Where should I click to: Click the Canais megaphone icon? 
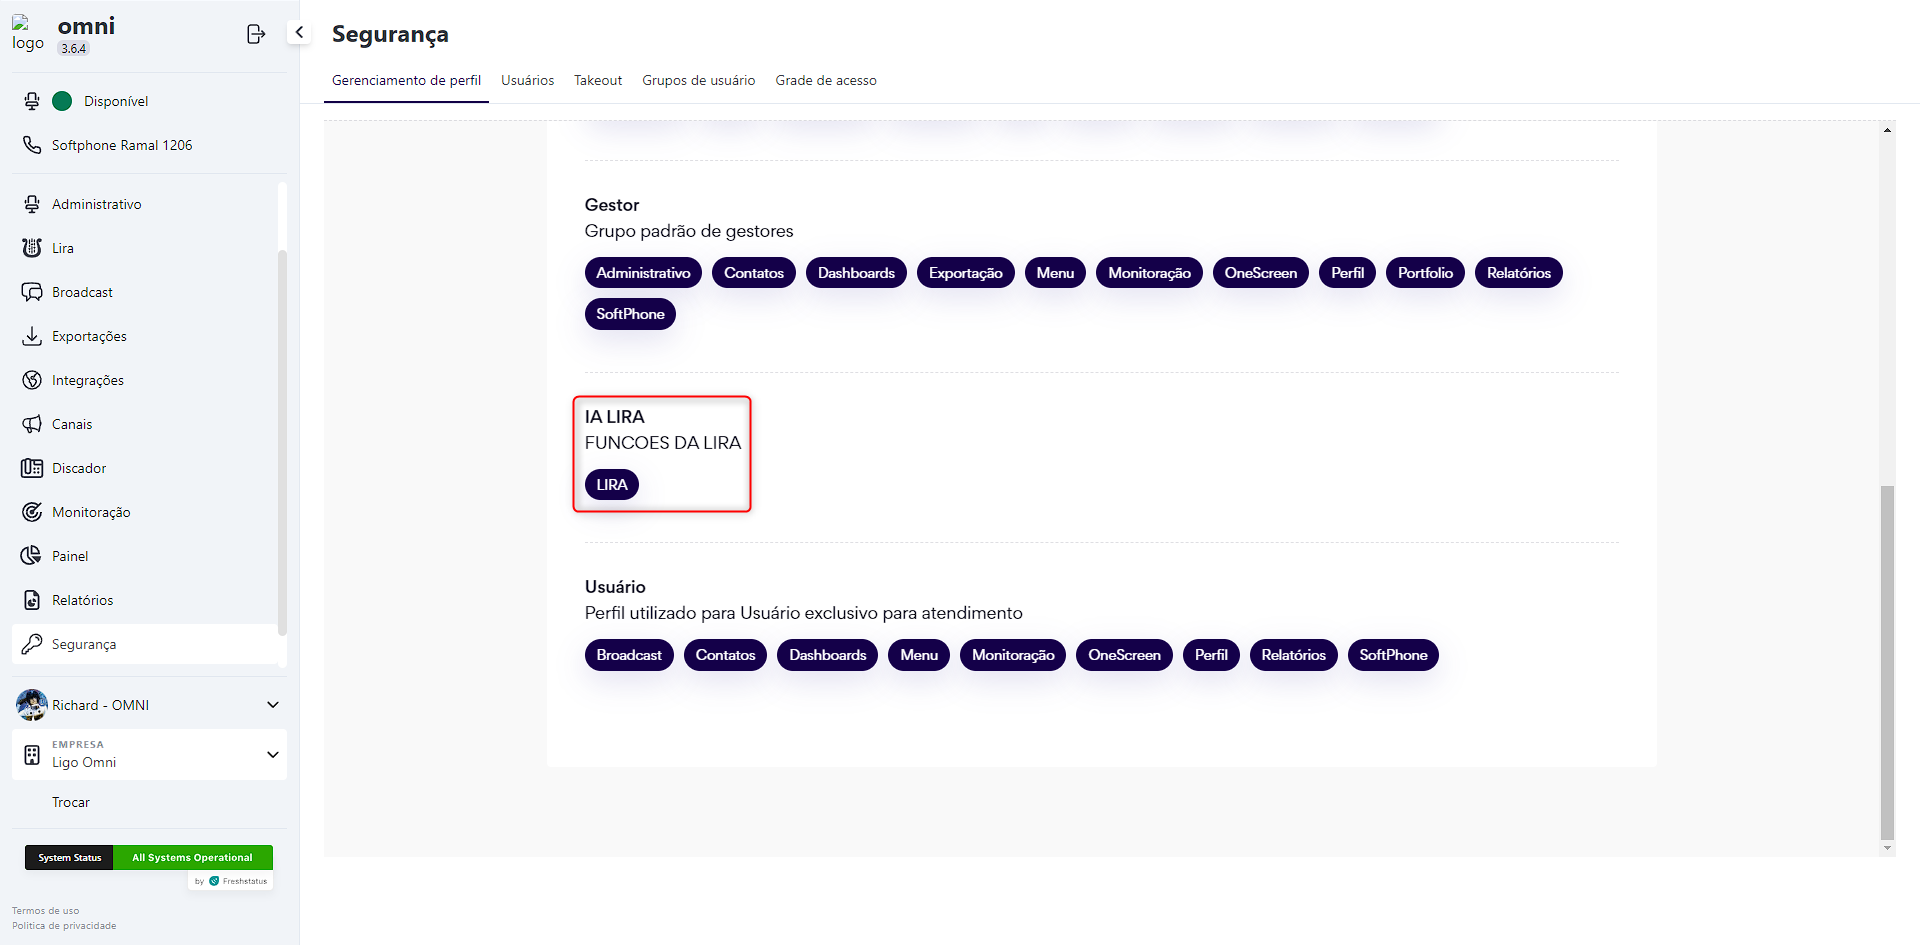[x=32, y=424]
